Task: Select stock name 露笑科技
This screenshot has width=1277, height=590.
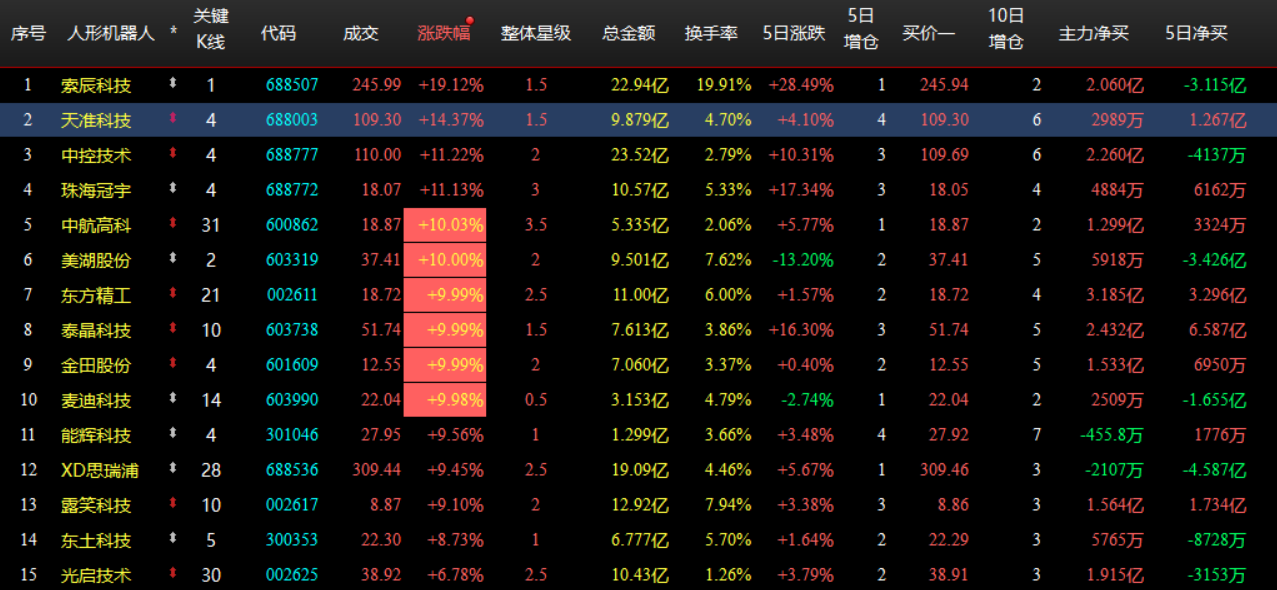Action: click(x=96, y=505)
